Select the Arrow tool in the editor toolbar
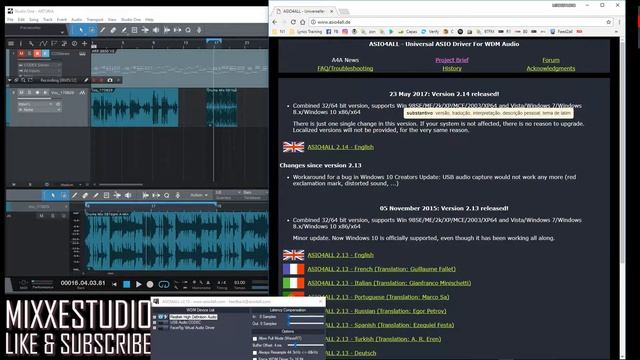This screenshot has height=360, width=640. click(x=53, y=196)
